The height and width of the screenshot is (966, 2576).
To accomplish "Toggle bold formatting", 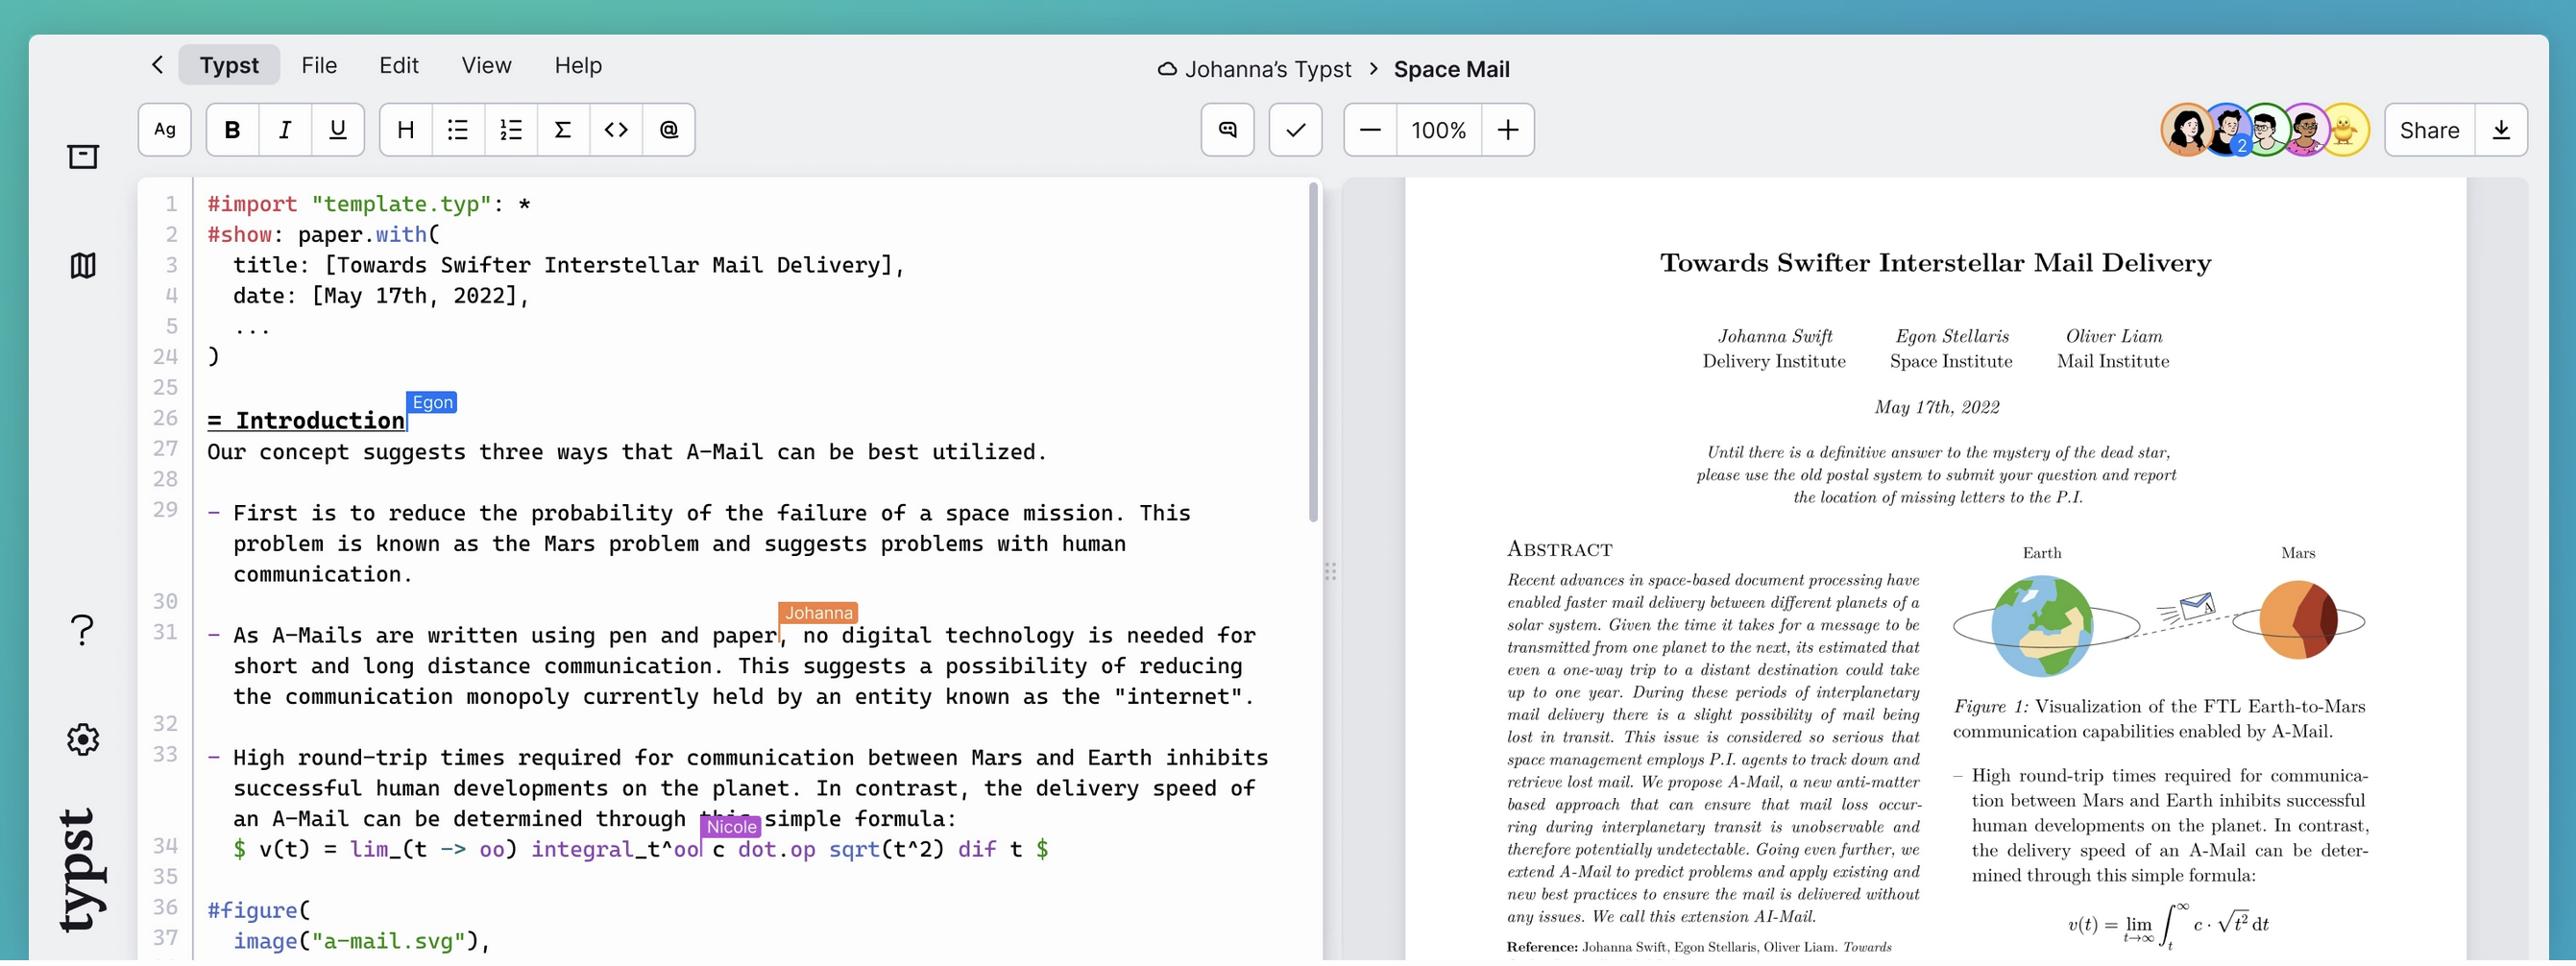I will click(x=232, y=130).
